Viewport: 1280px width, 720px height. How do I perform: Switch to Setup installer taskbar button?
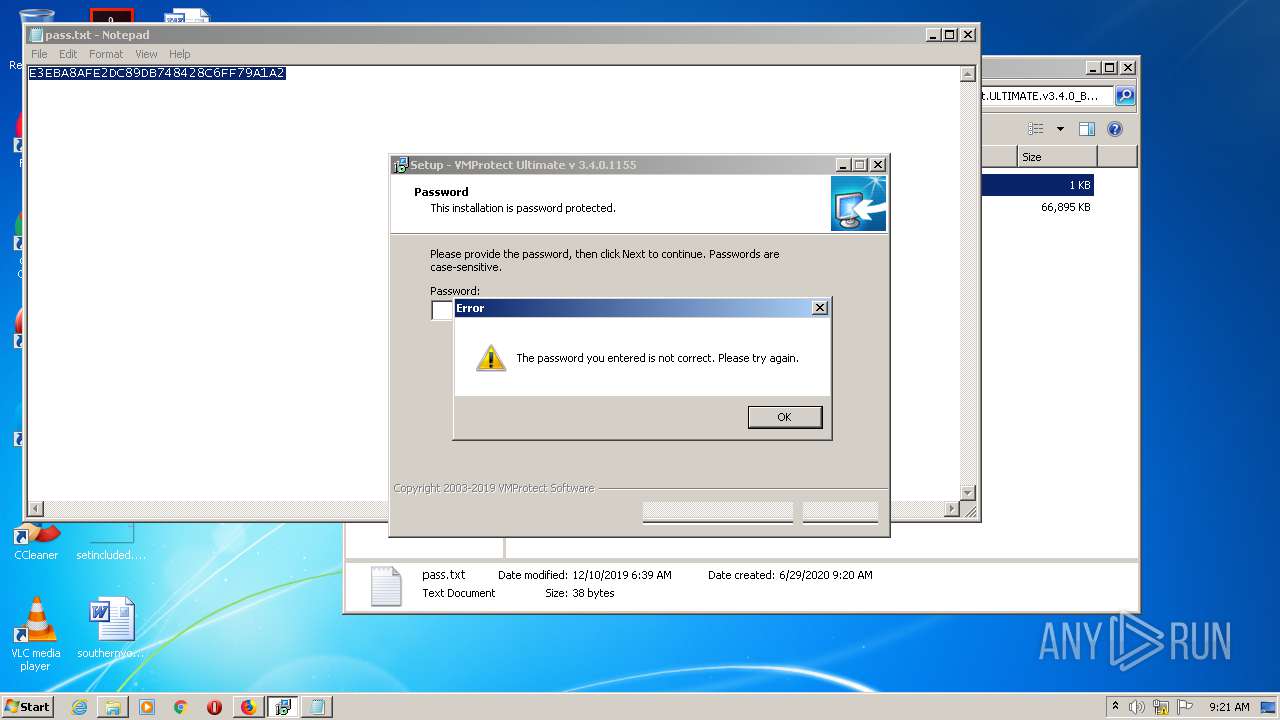coord(283,707)
